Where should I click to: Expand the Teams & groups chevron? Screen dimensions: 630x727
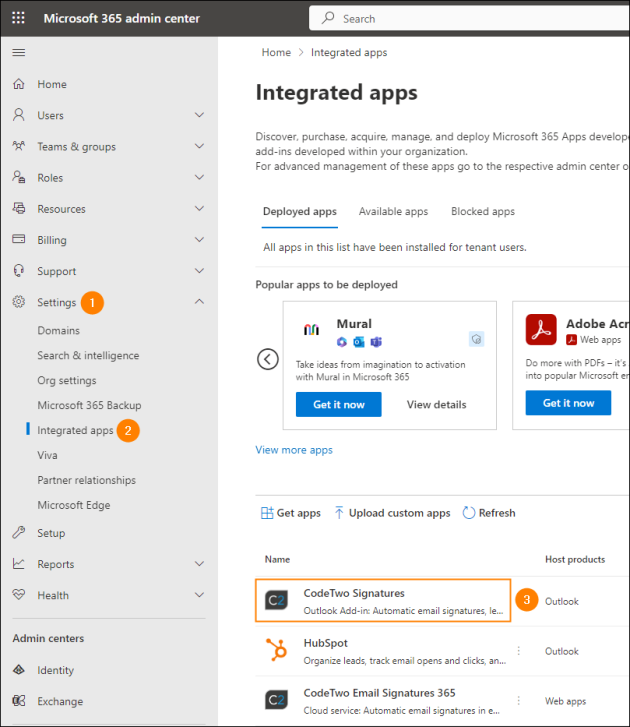199,146
